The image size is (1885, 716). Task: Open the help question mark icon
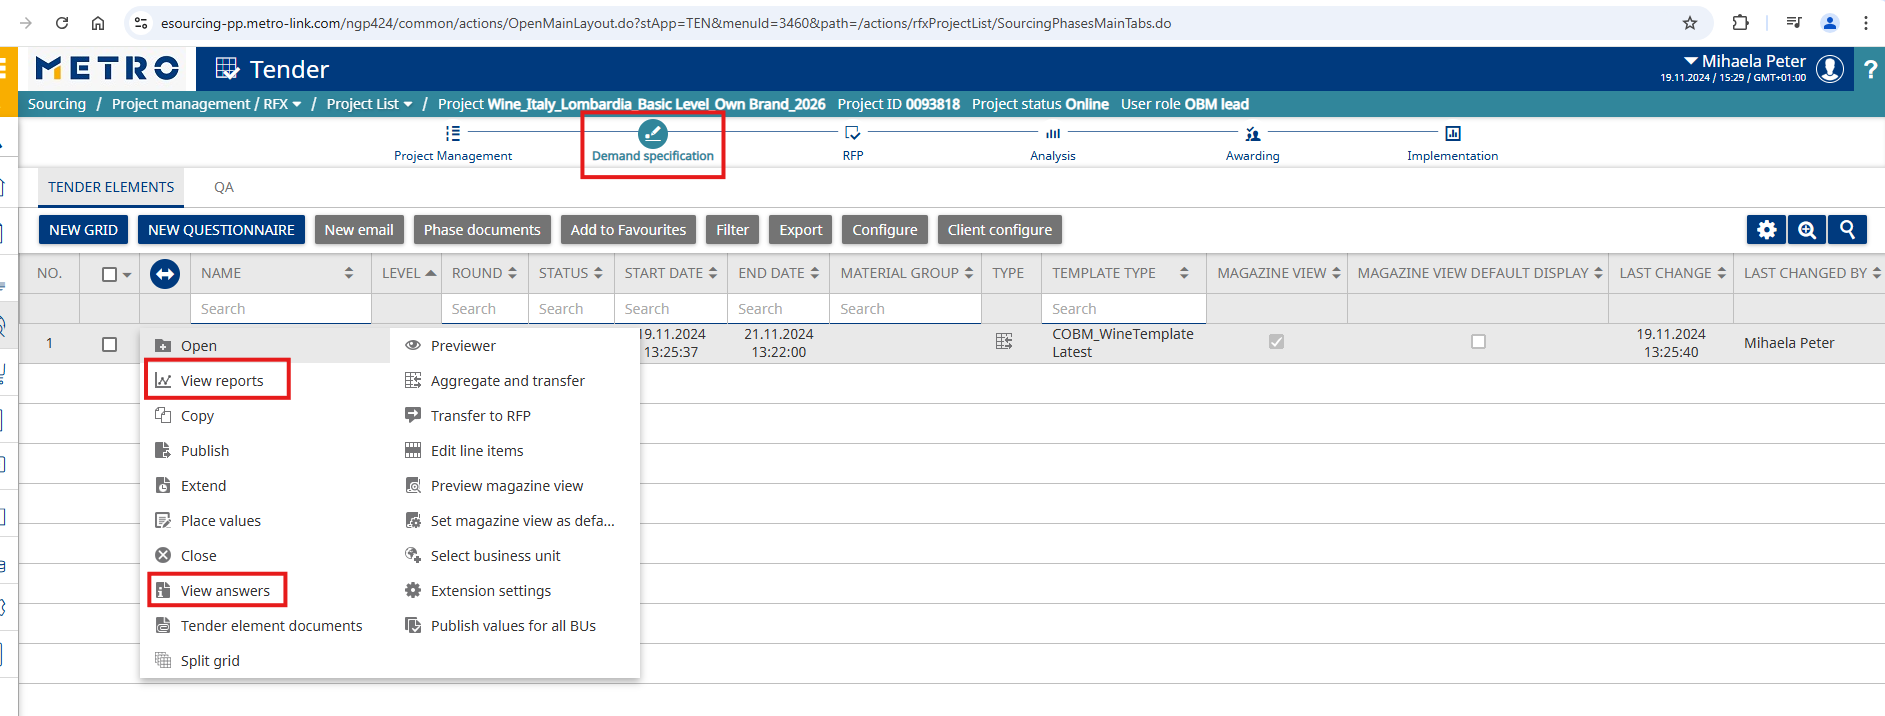click(1870, 69)
